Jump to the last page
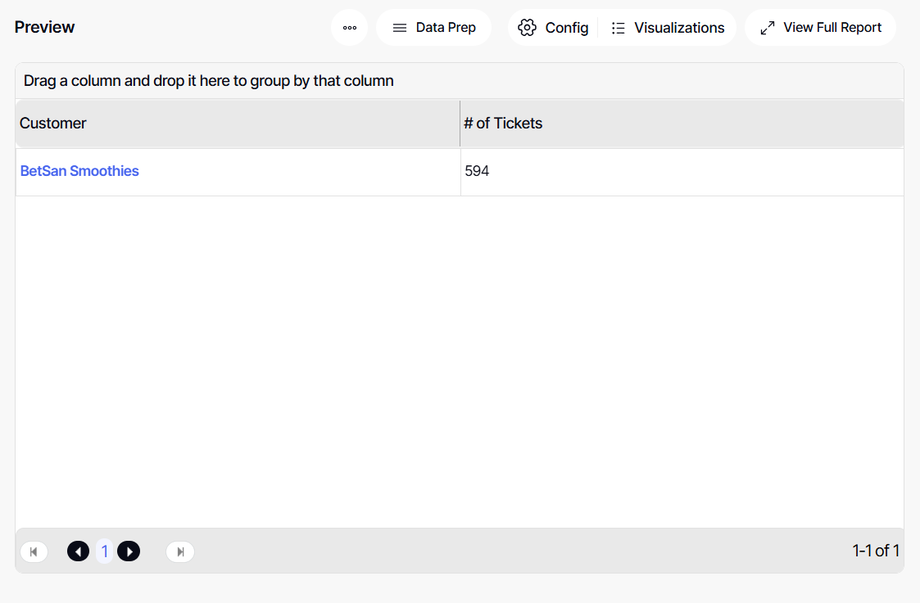Image resolution: width=920 pixels, height=603 pixels. [180, 551]
